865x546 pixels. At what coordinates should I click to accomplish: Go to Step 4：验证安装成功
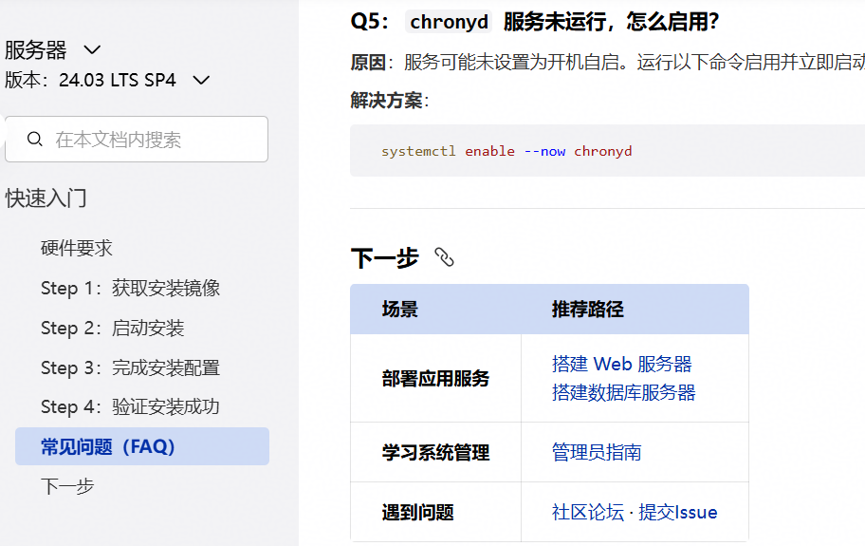(x=130, y=407)
